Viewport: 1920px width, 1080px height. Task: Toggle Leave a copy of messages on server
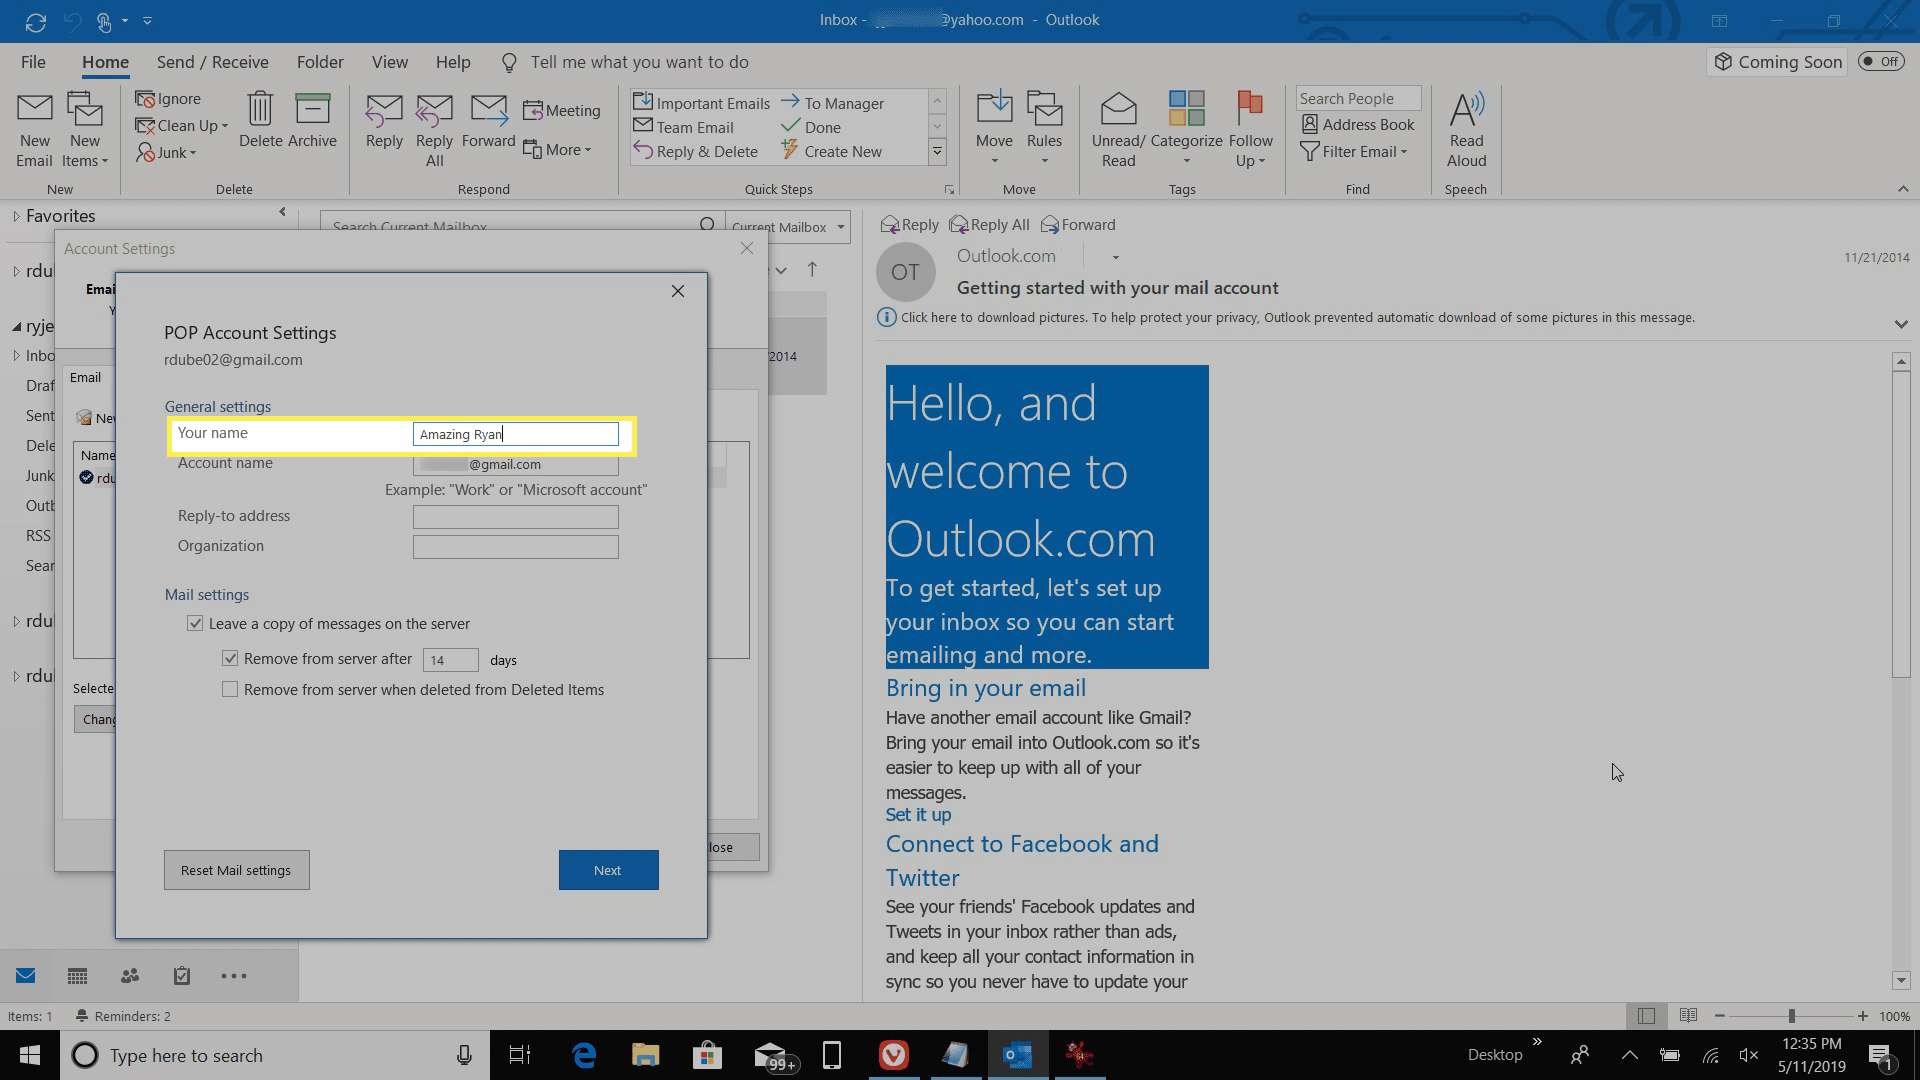tap(195, 623)
